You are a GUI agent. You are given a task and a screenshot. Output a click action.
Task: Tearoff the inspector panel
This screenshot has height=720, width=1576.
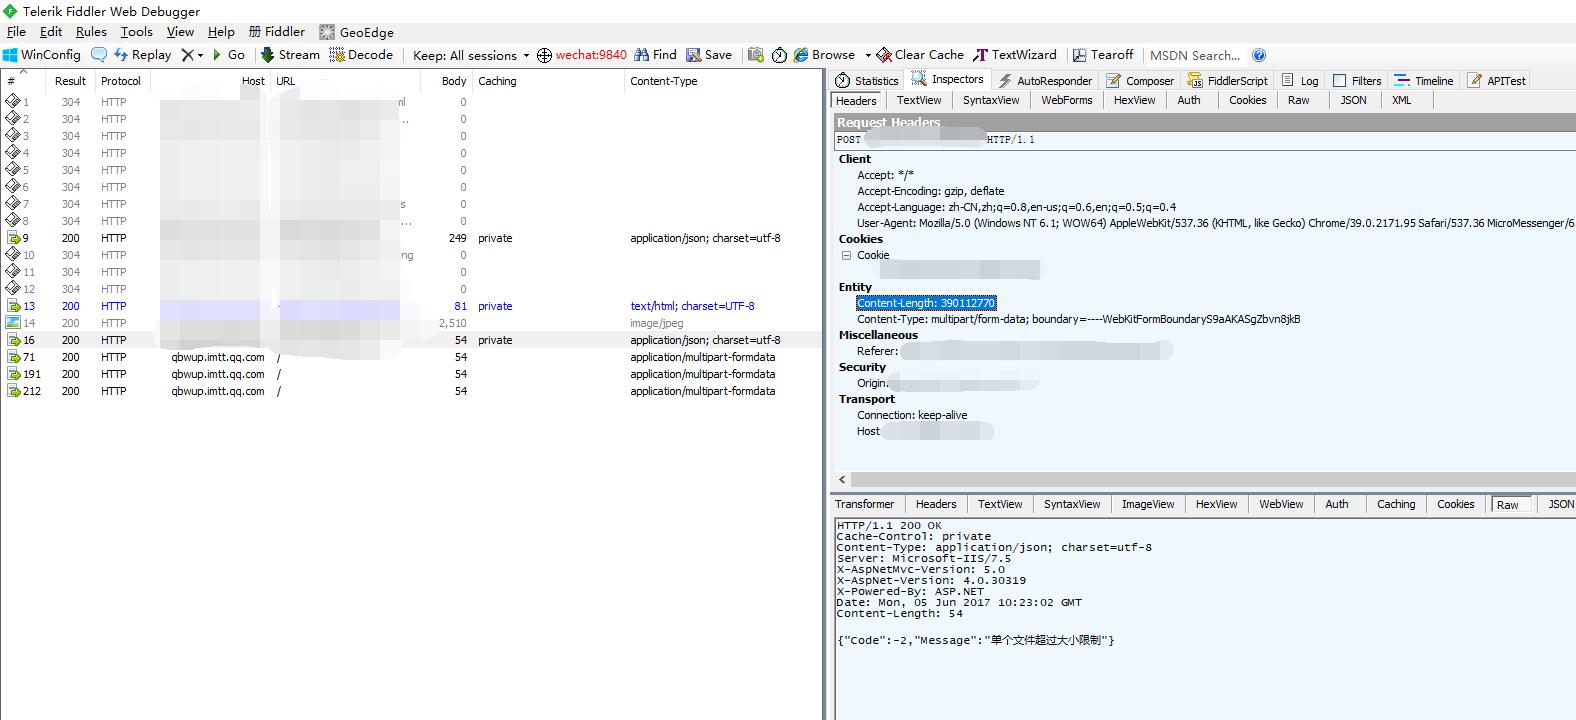point(1102,55)
